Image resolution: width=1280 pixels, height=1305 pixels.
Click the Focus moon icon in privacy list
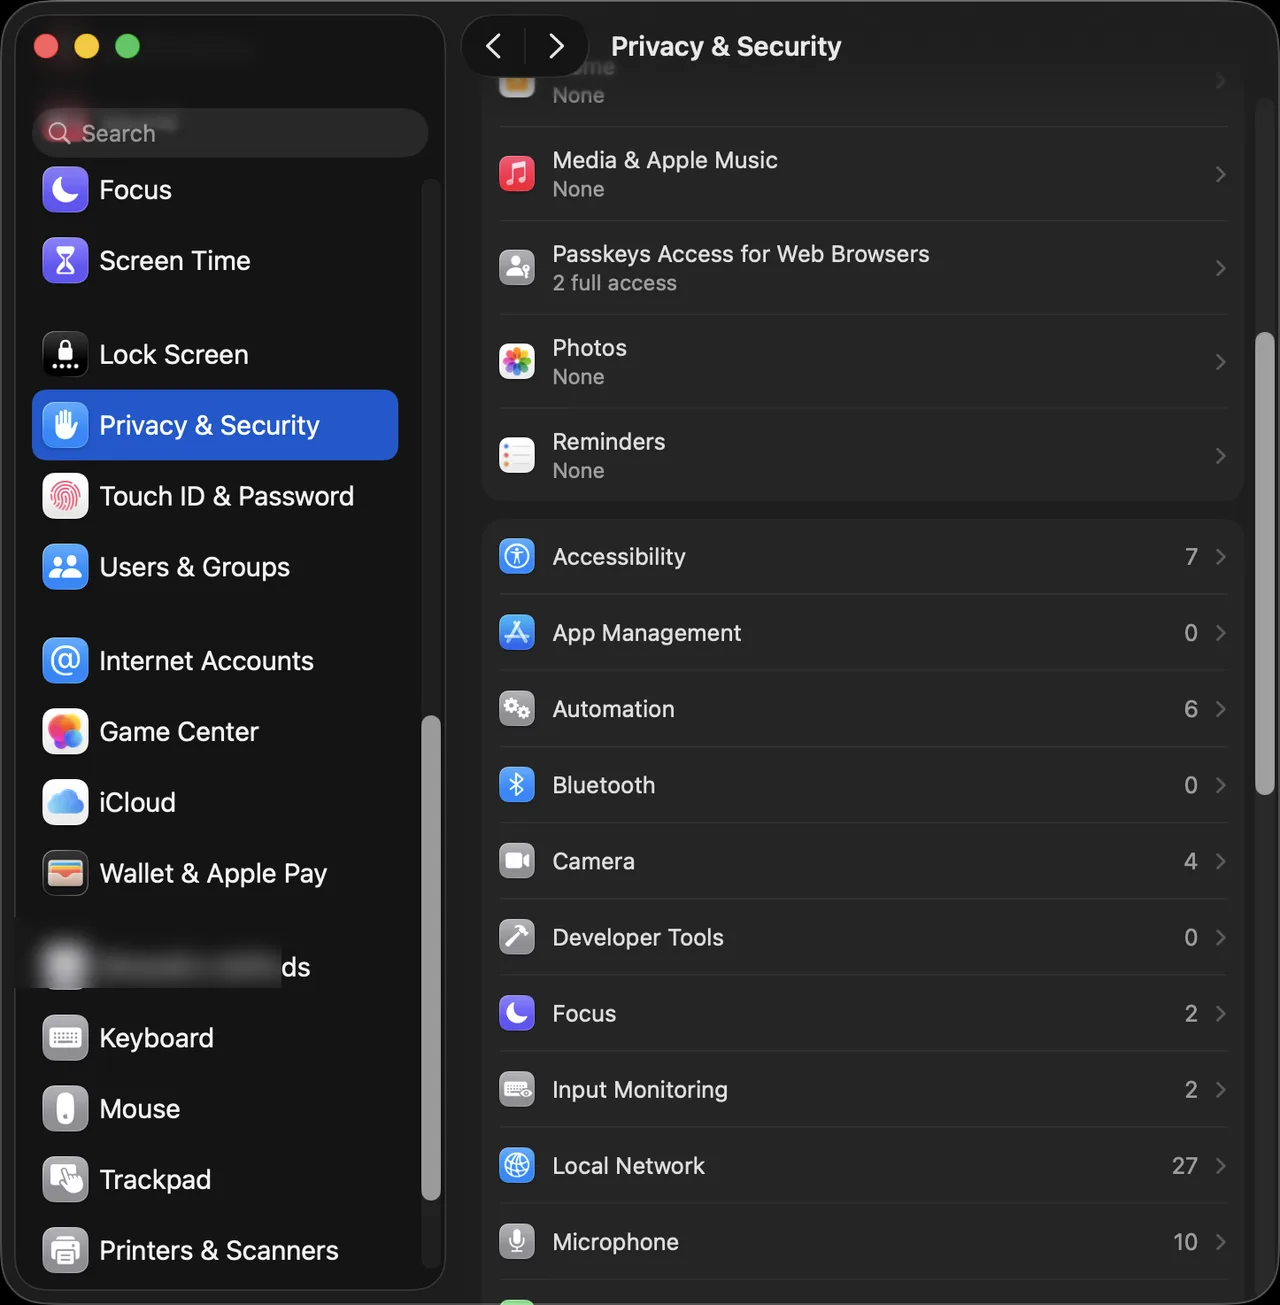[x=517, y=1013]
